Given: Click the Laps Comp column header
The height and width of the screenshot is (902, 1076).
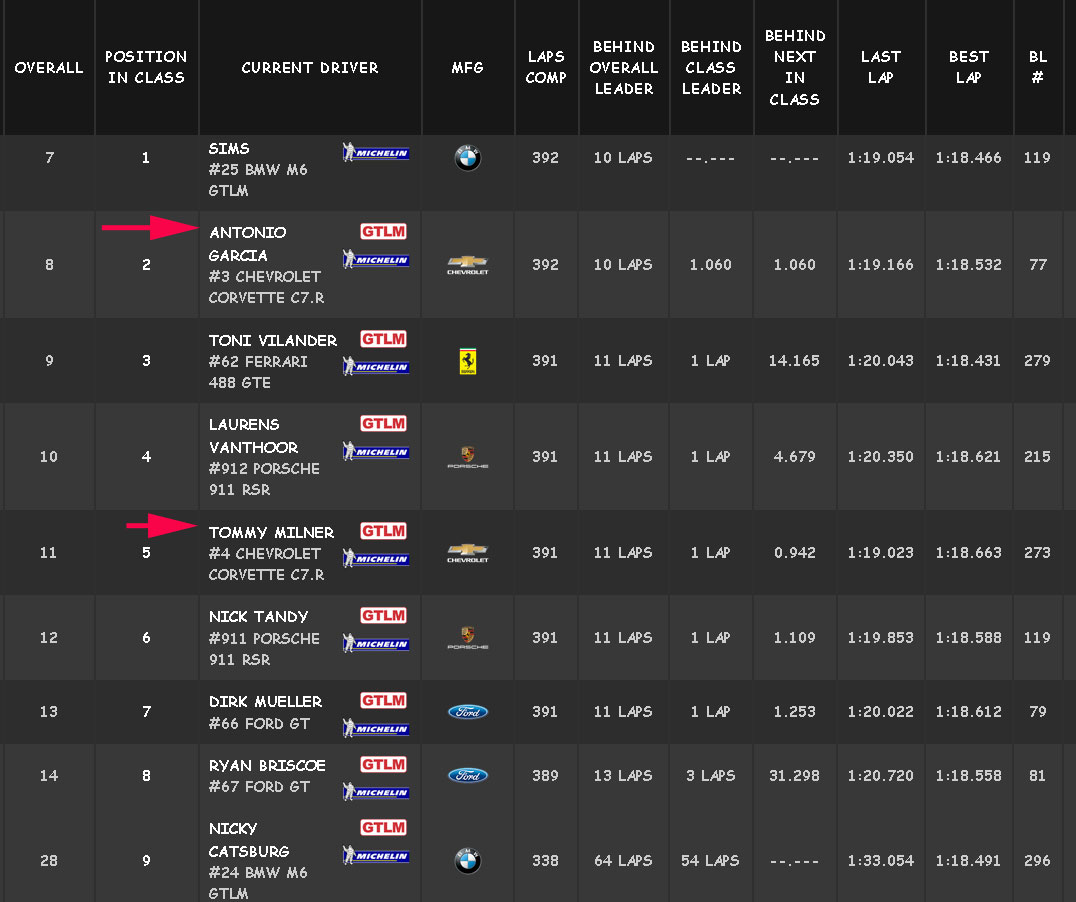Looking at the screenshot, I should coord(546,67).
